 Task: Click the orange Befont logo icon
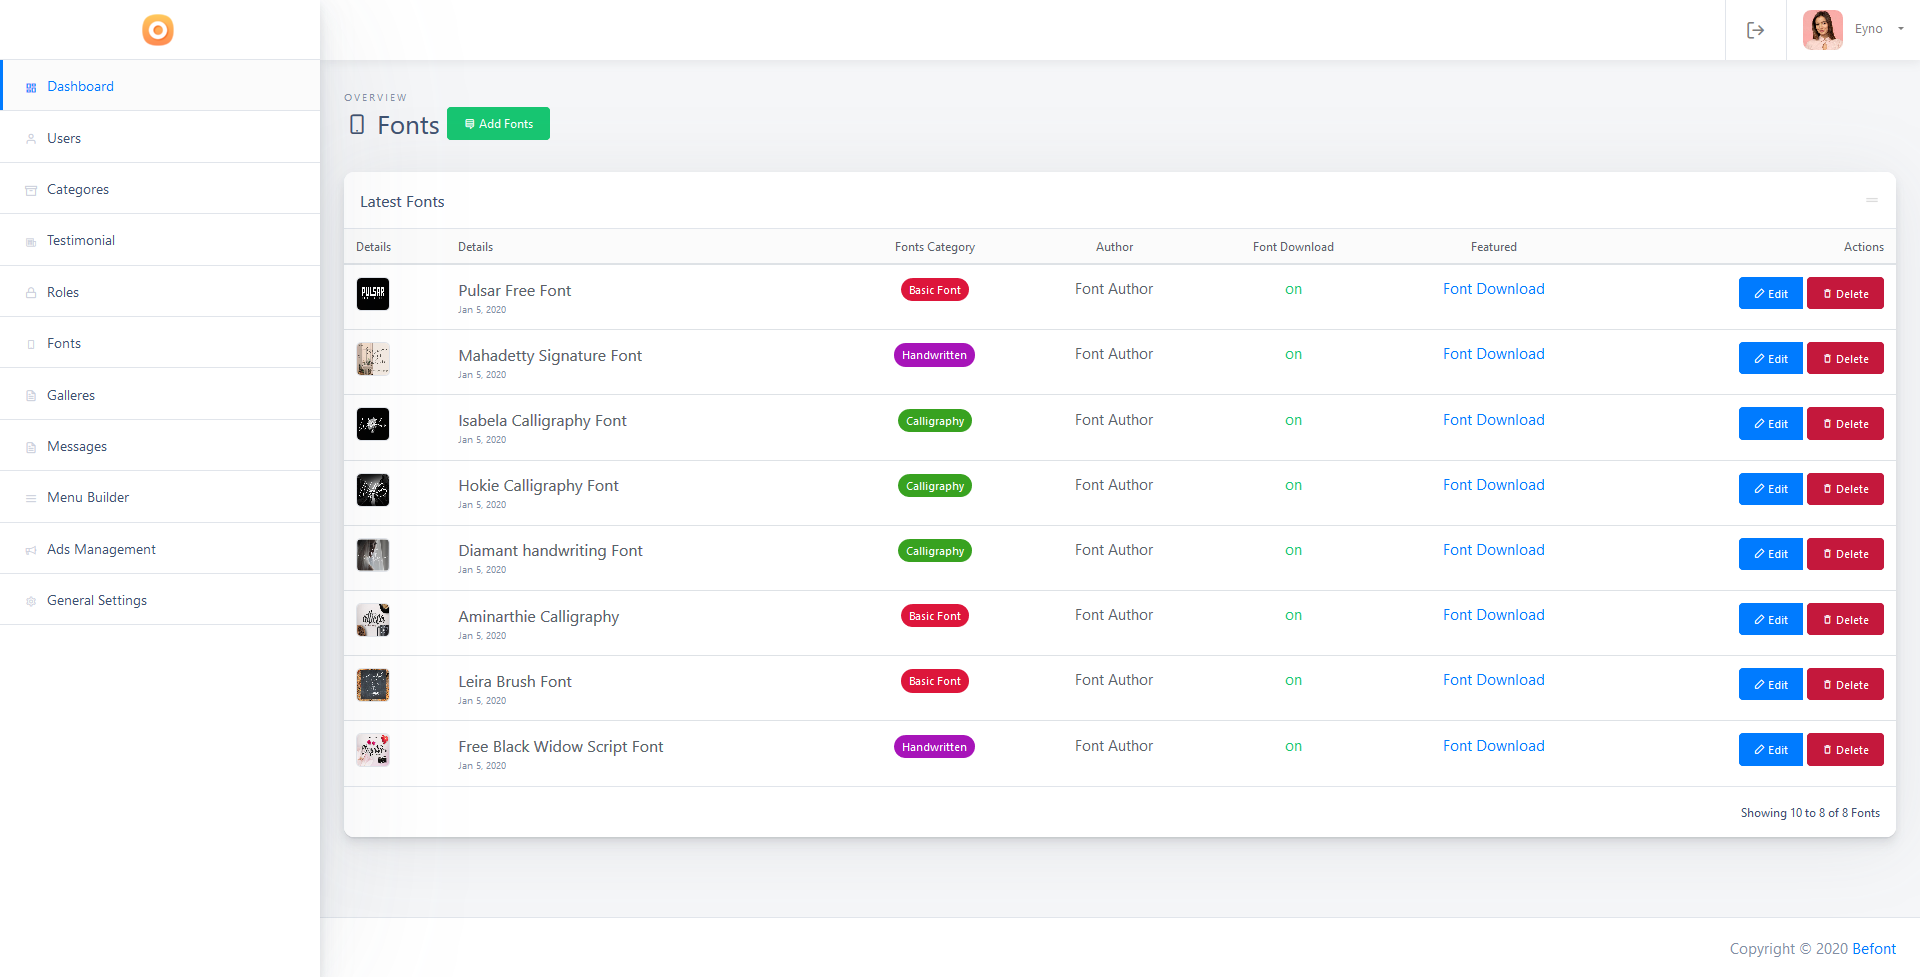coord(158,30)
